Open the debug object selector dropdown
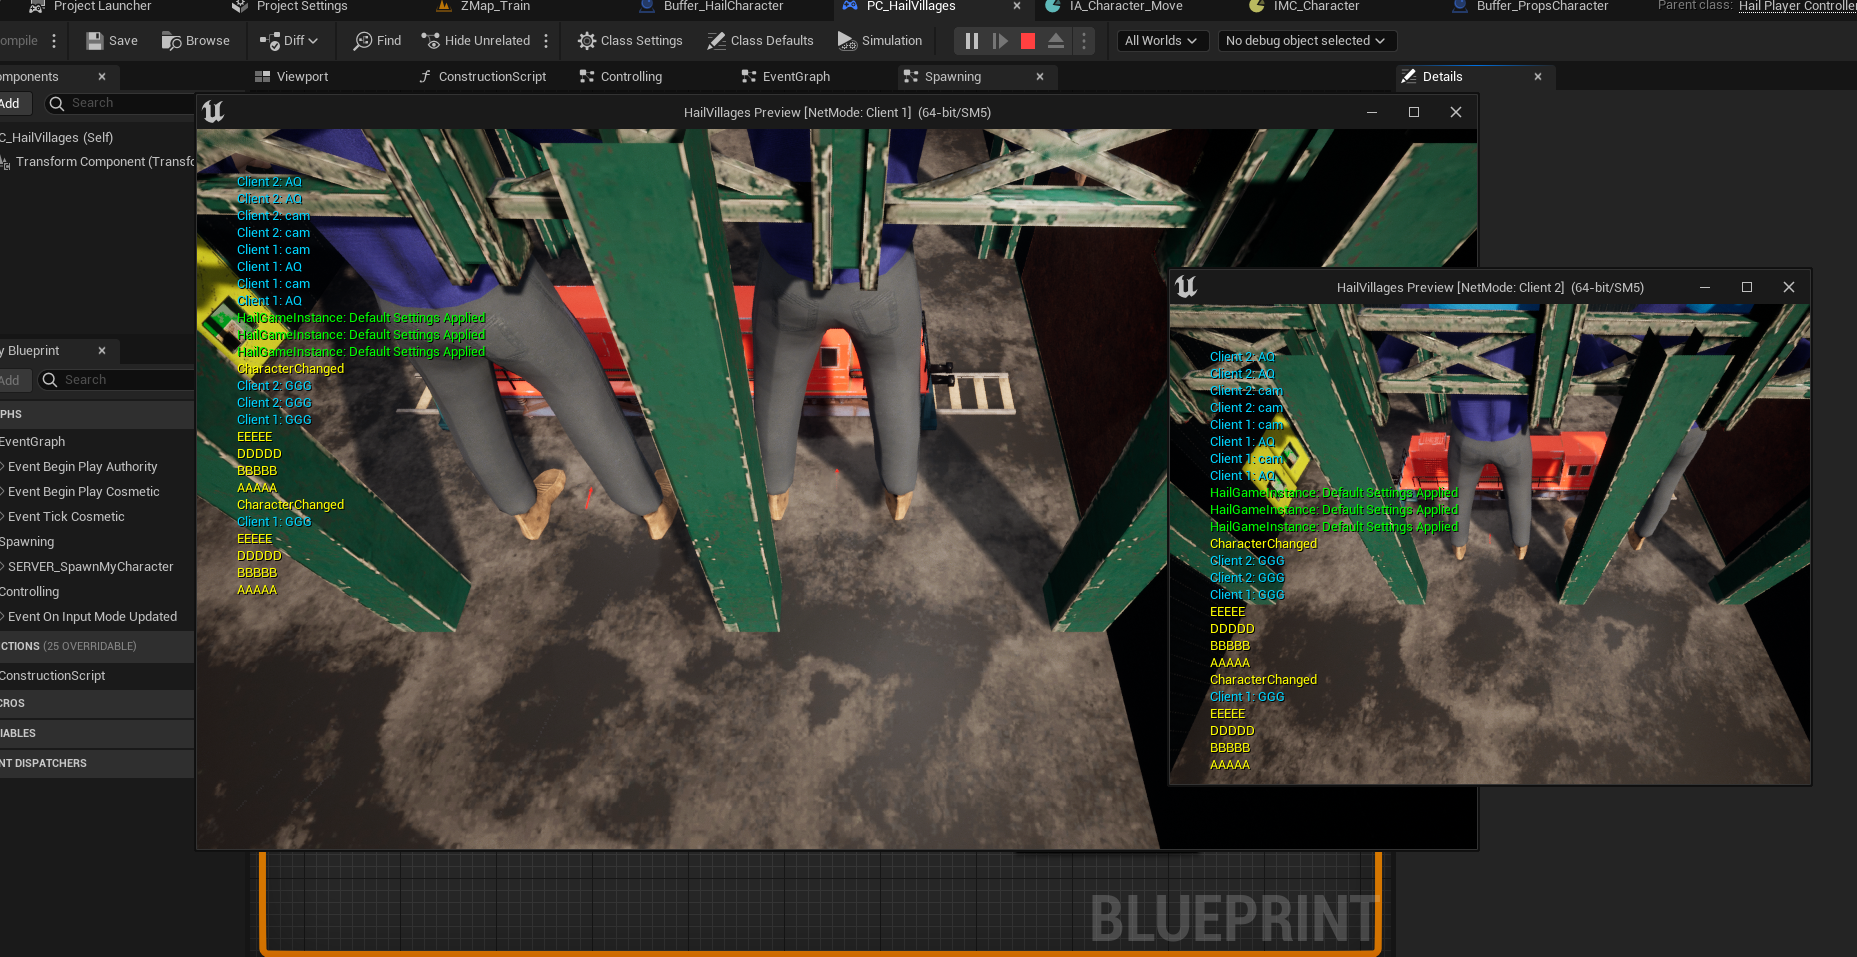Viewport: 1857px width, 957px height. [1305, 41]
